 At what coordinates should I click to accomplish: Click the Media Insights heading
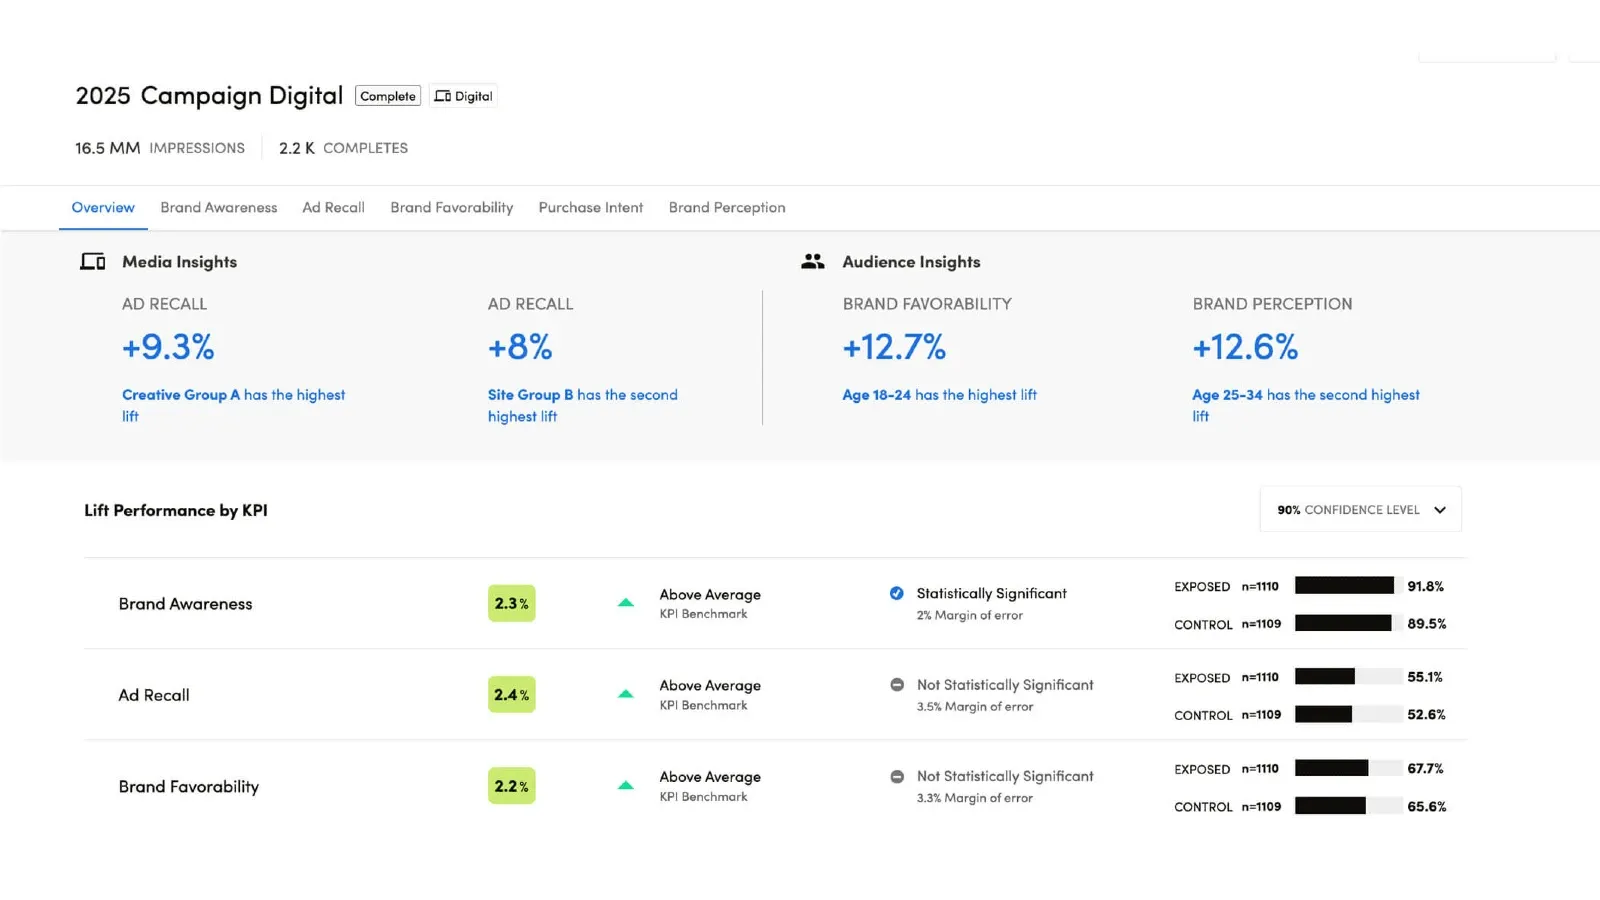[x=180, y=262]
